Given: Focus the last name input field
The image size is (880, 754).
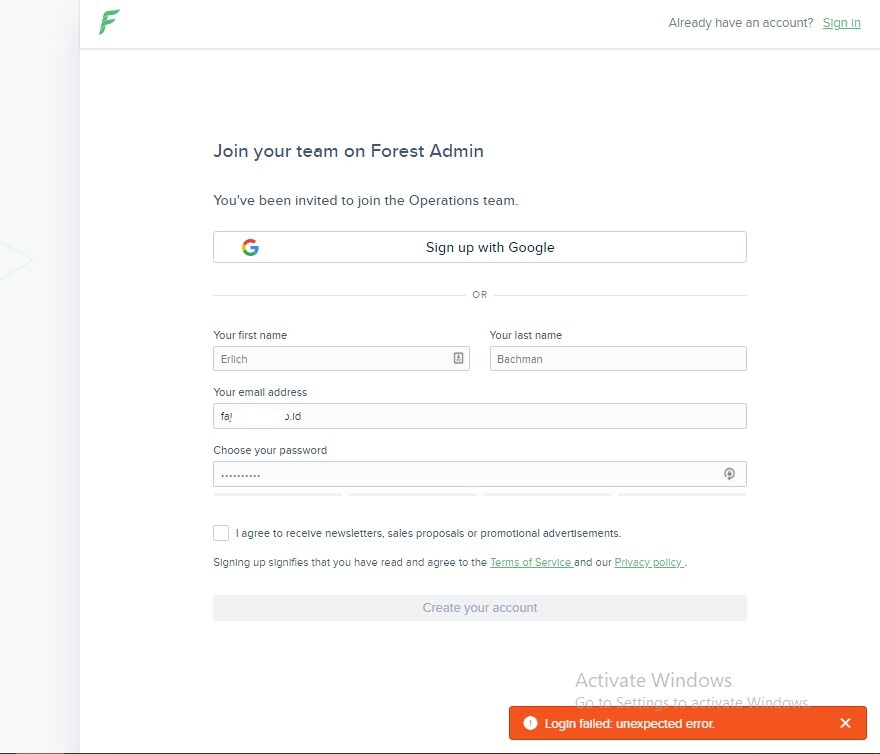Looking at the screenshot, I should [618, 359].
